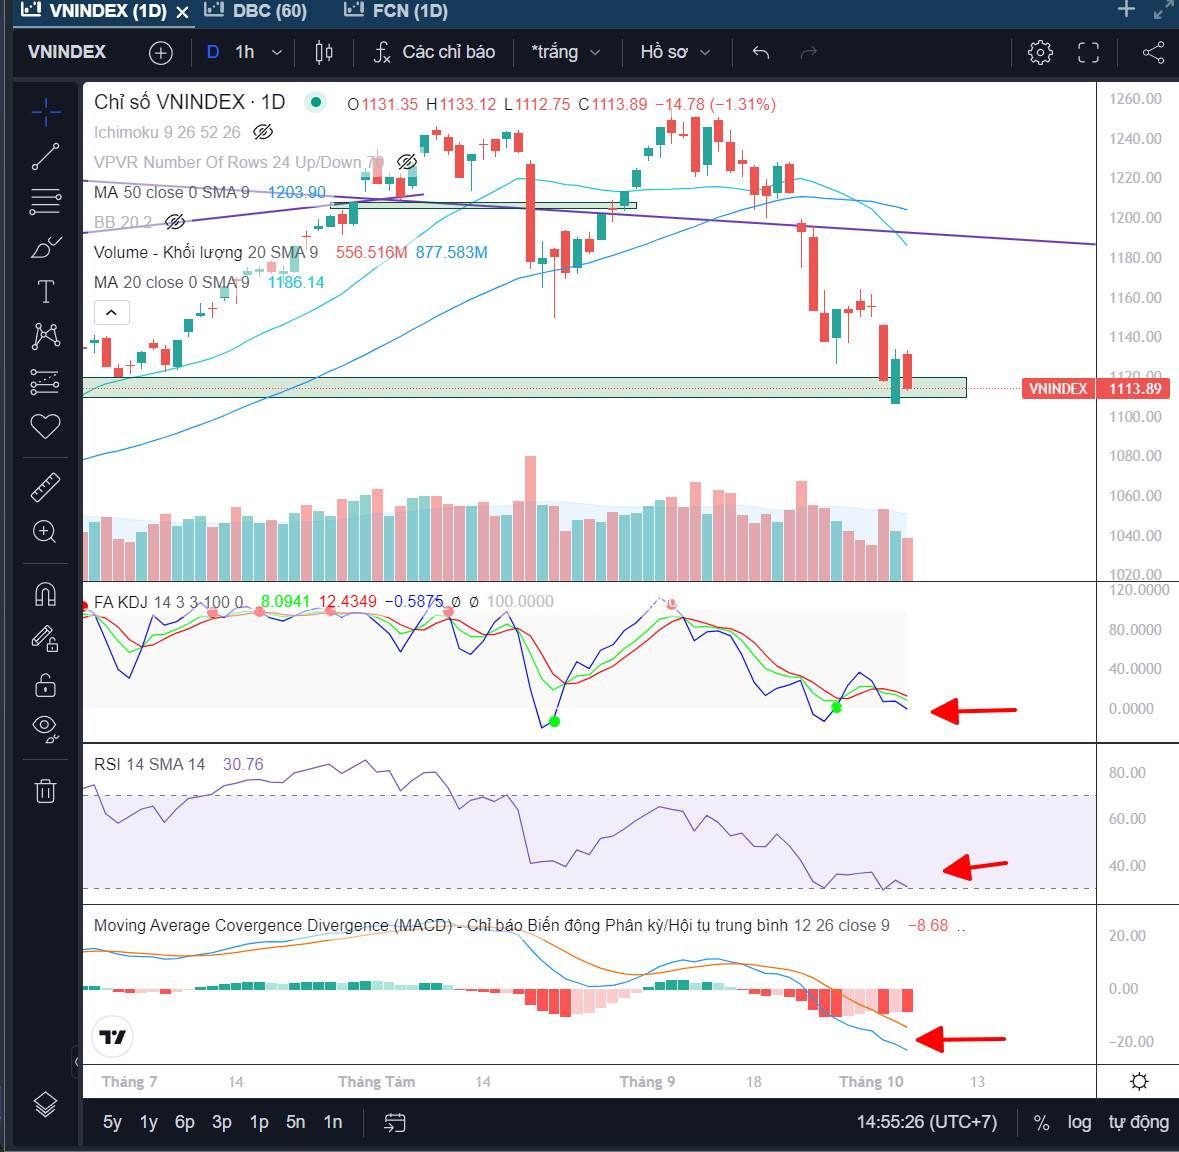
Task: Activate the zoom in tool
Action: tap(45, 532)
